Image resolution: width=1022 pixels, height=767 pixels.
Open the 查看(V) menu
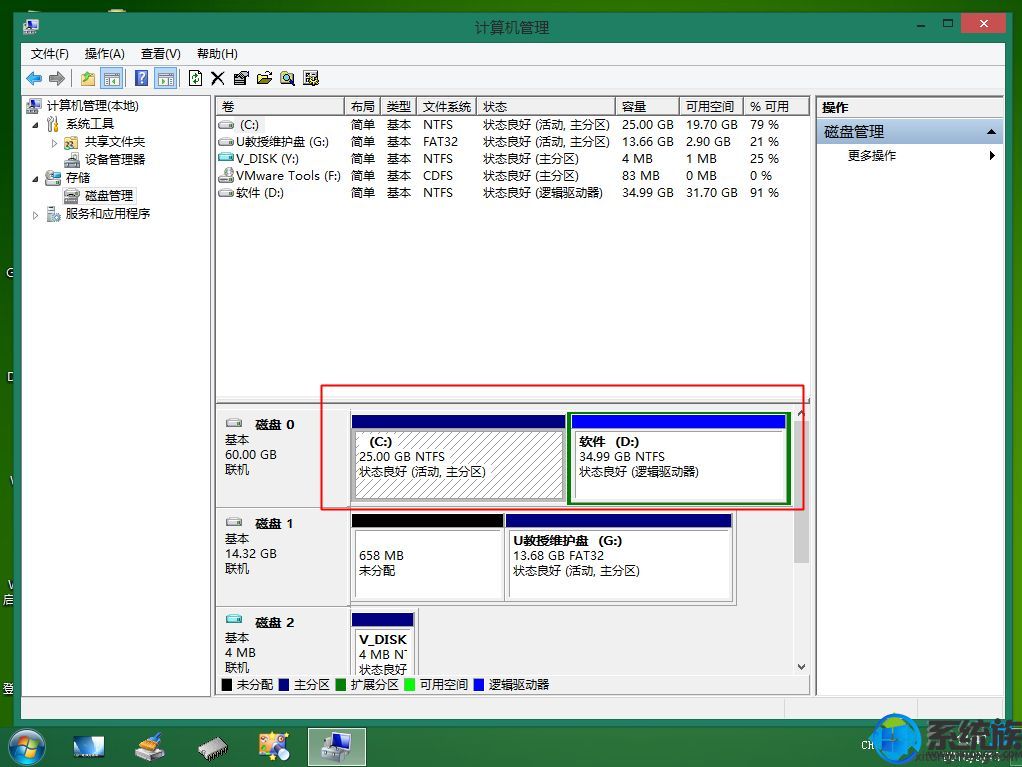(160, 53)
